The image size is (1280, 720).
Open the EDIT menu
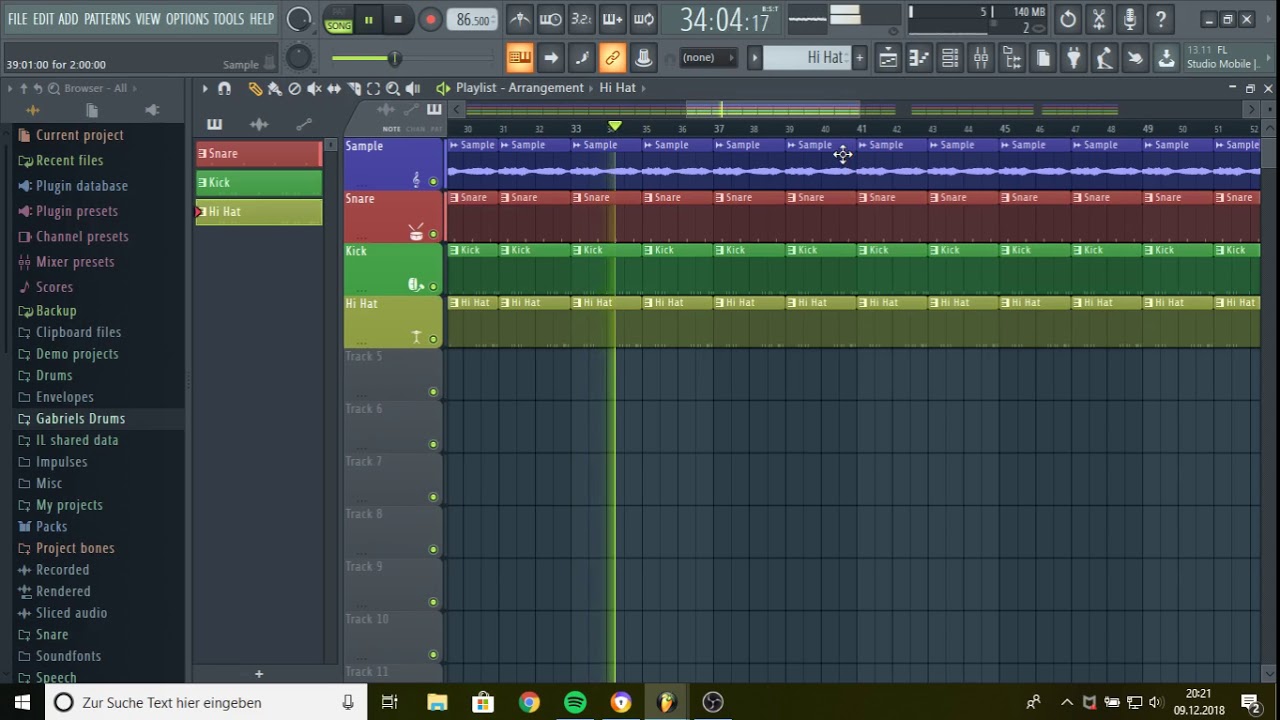43,19
